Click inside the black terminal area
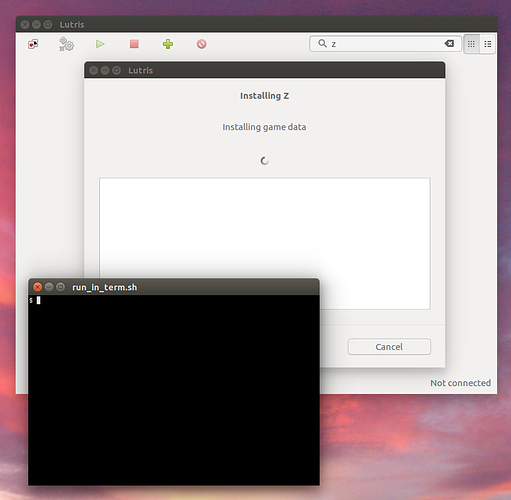 [174, 390]
